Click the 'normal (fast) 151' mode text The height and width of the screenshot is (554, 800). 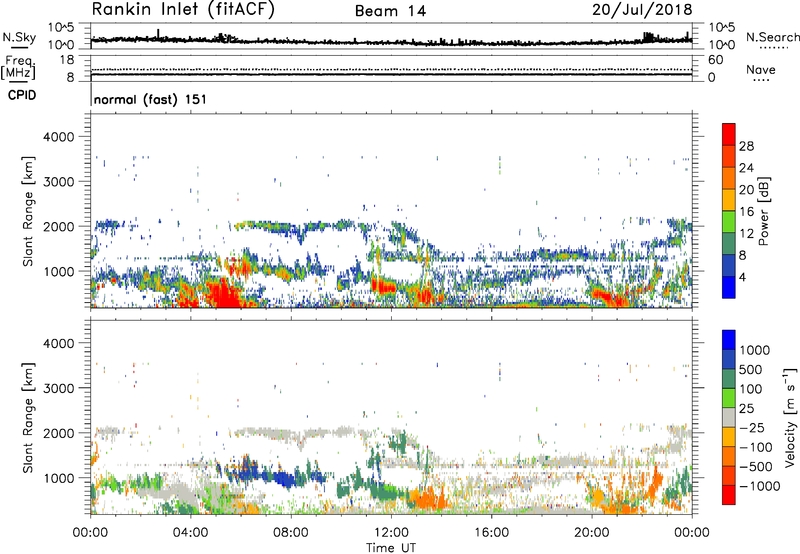pyautogui.click(x=151, y=99)
